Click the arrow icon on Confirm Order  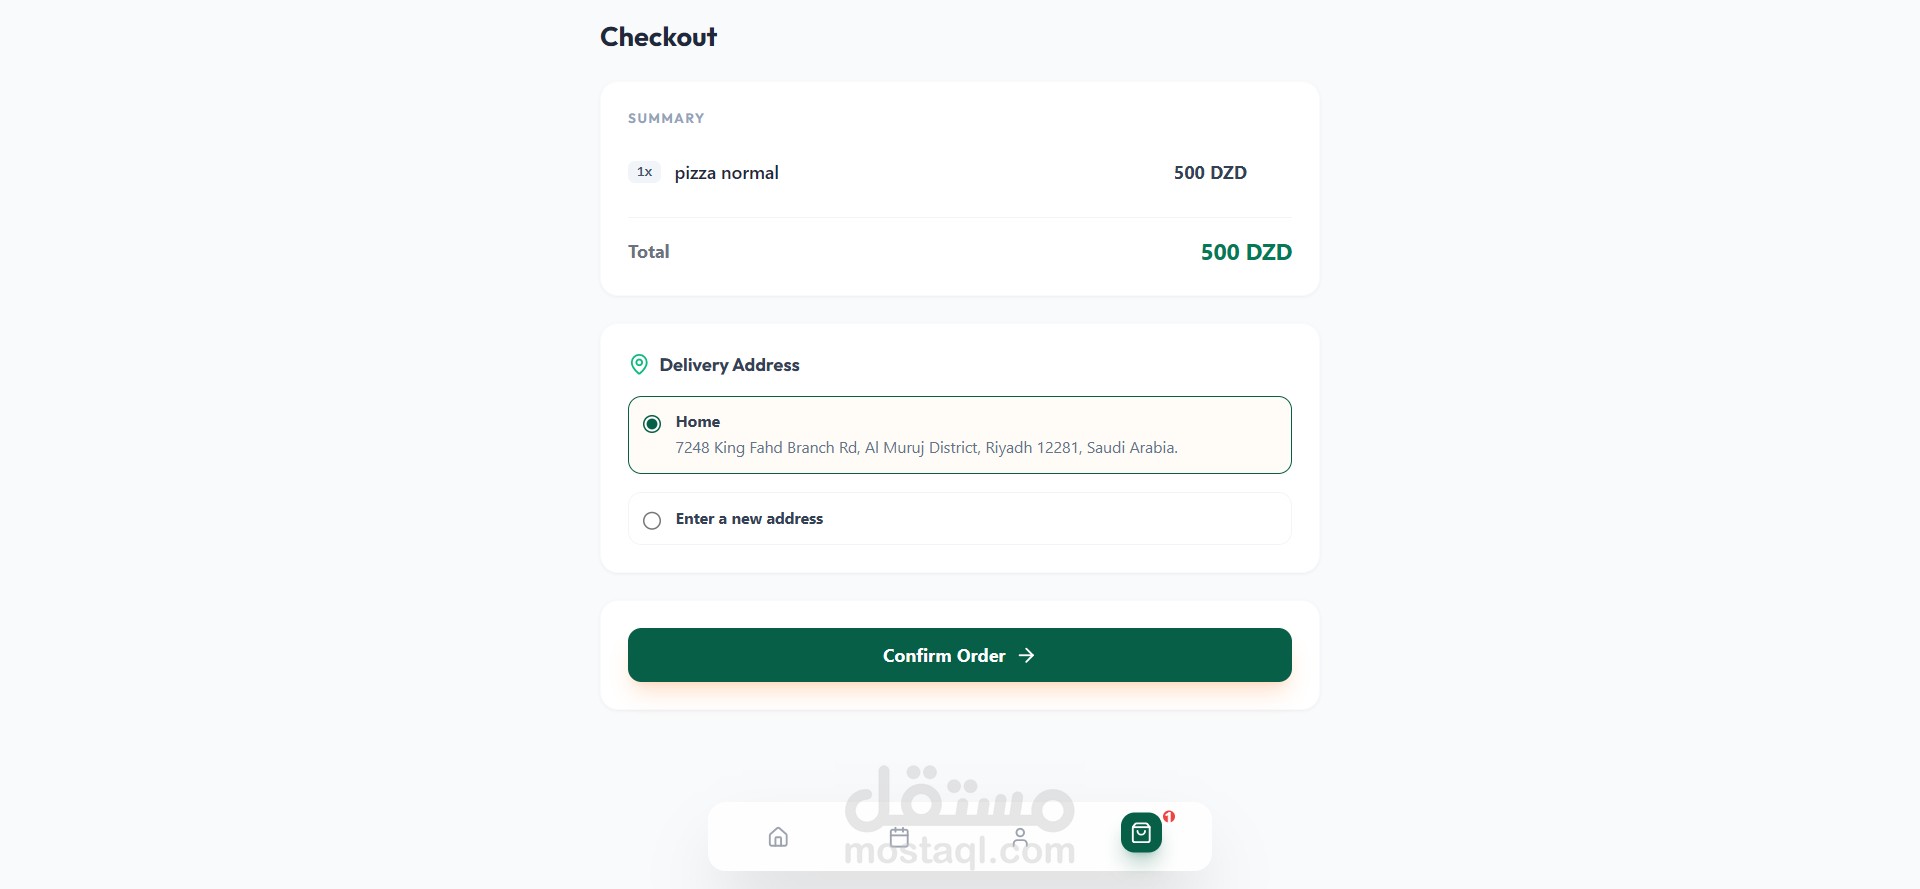pos(1026,655)
